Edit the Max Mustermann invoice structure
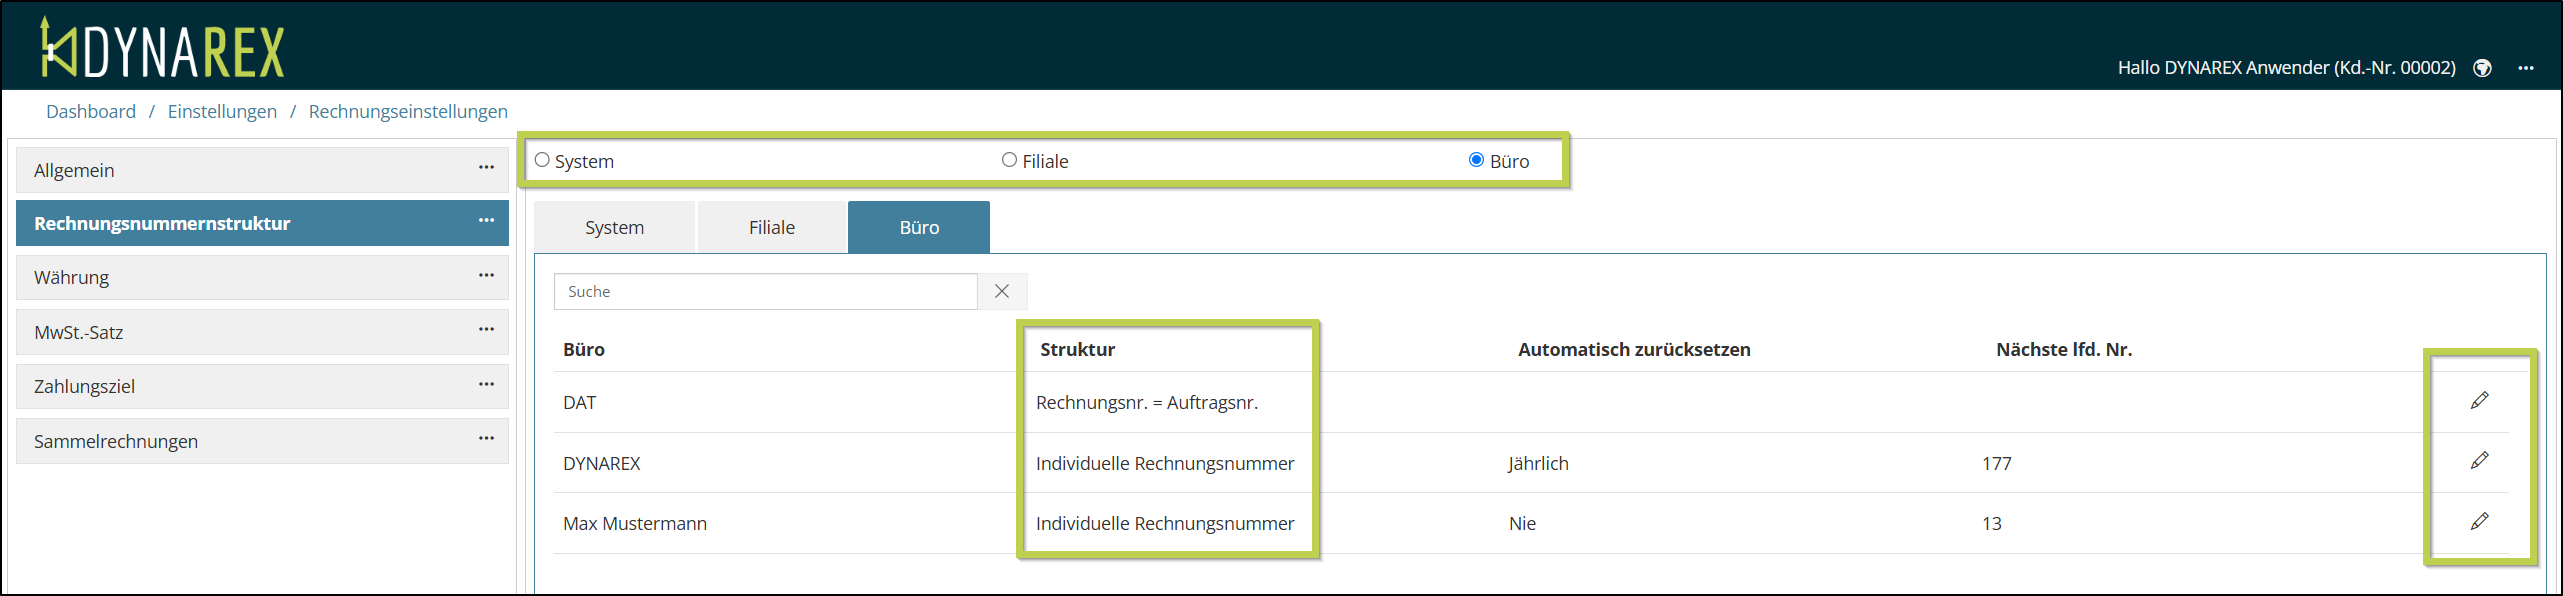 (2479, 522)
